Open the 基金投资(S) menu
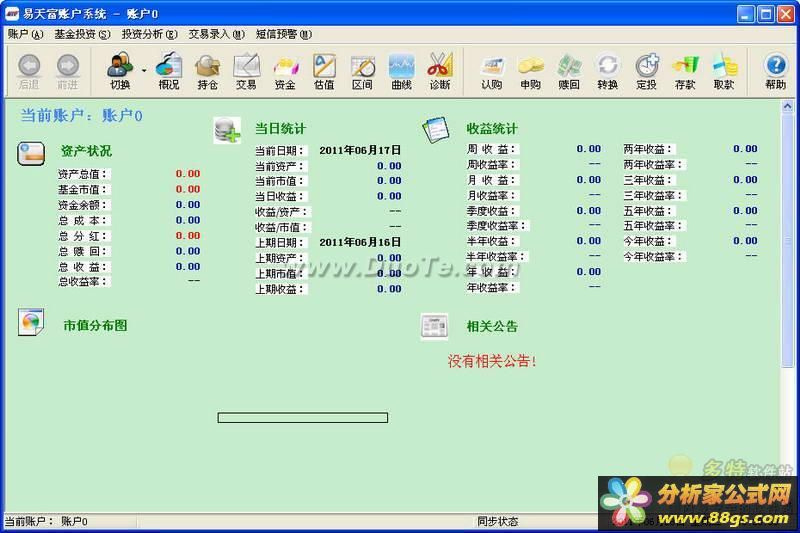The width and height of the screenshot is (800, 533). tap(82, 34)
